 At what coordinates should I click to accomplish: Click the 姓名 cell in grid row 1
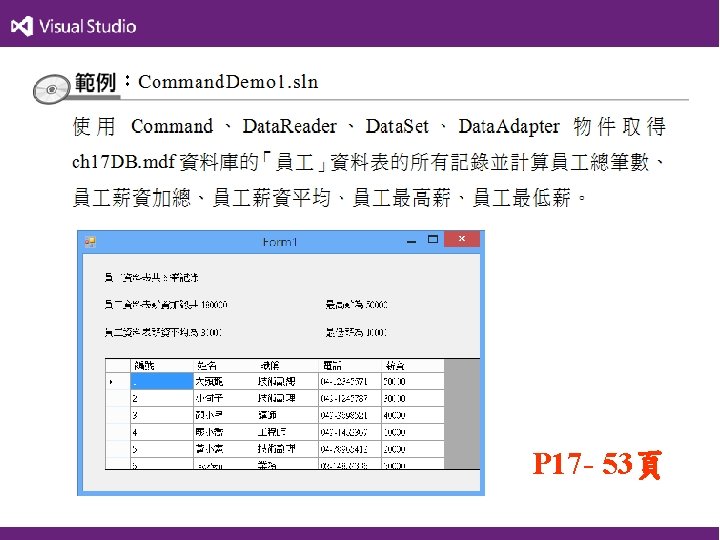coord(225,381)
